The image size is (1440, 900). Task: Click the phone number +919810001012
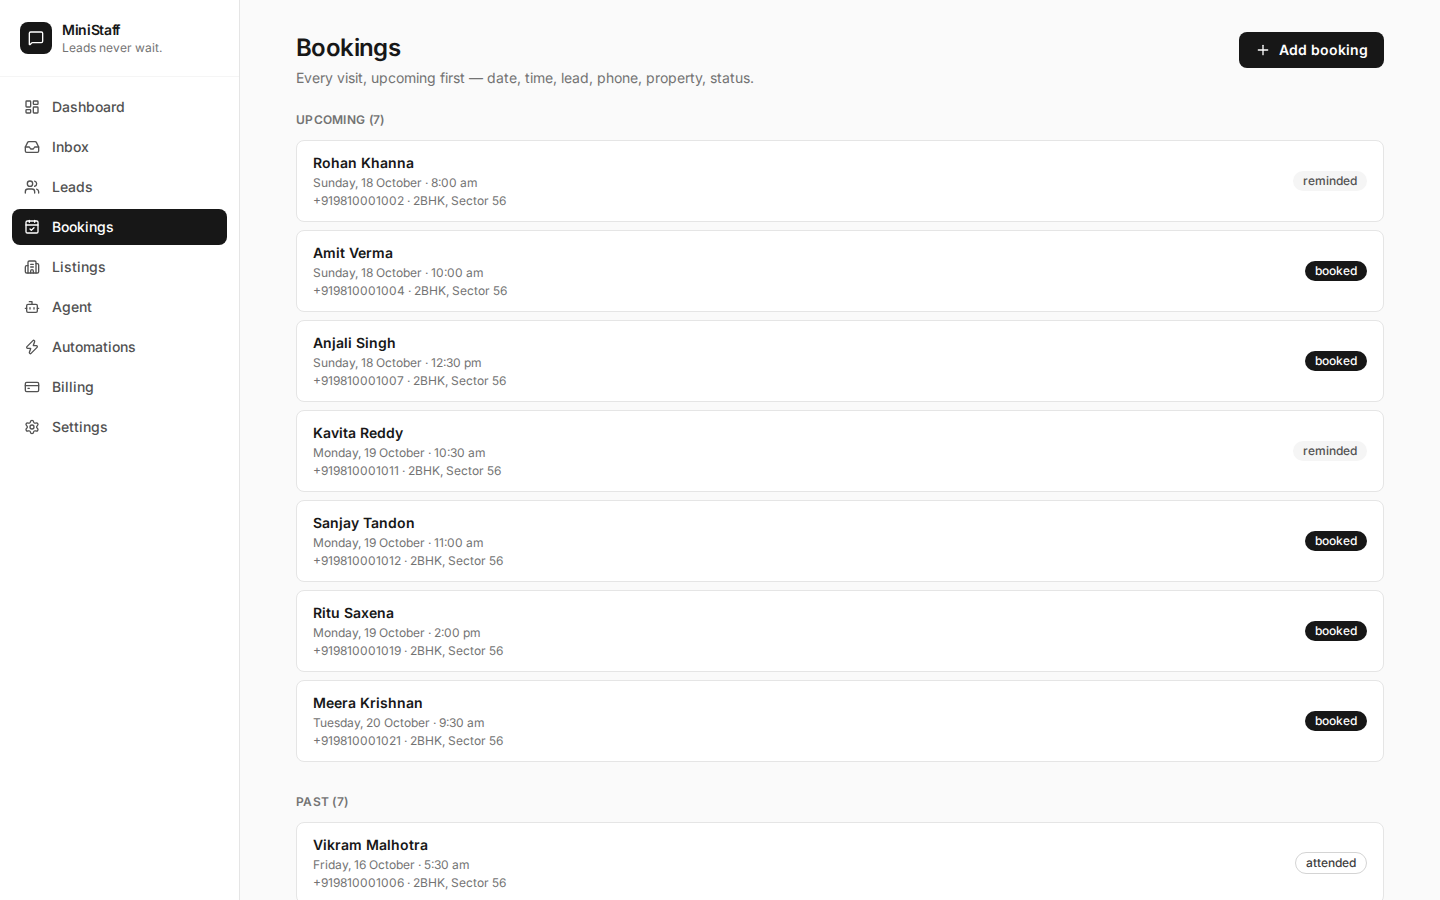click(x=357, y=561)
